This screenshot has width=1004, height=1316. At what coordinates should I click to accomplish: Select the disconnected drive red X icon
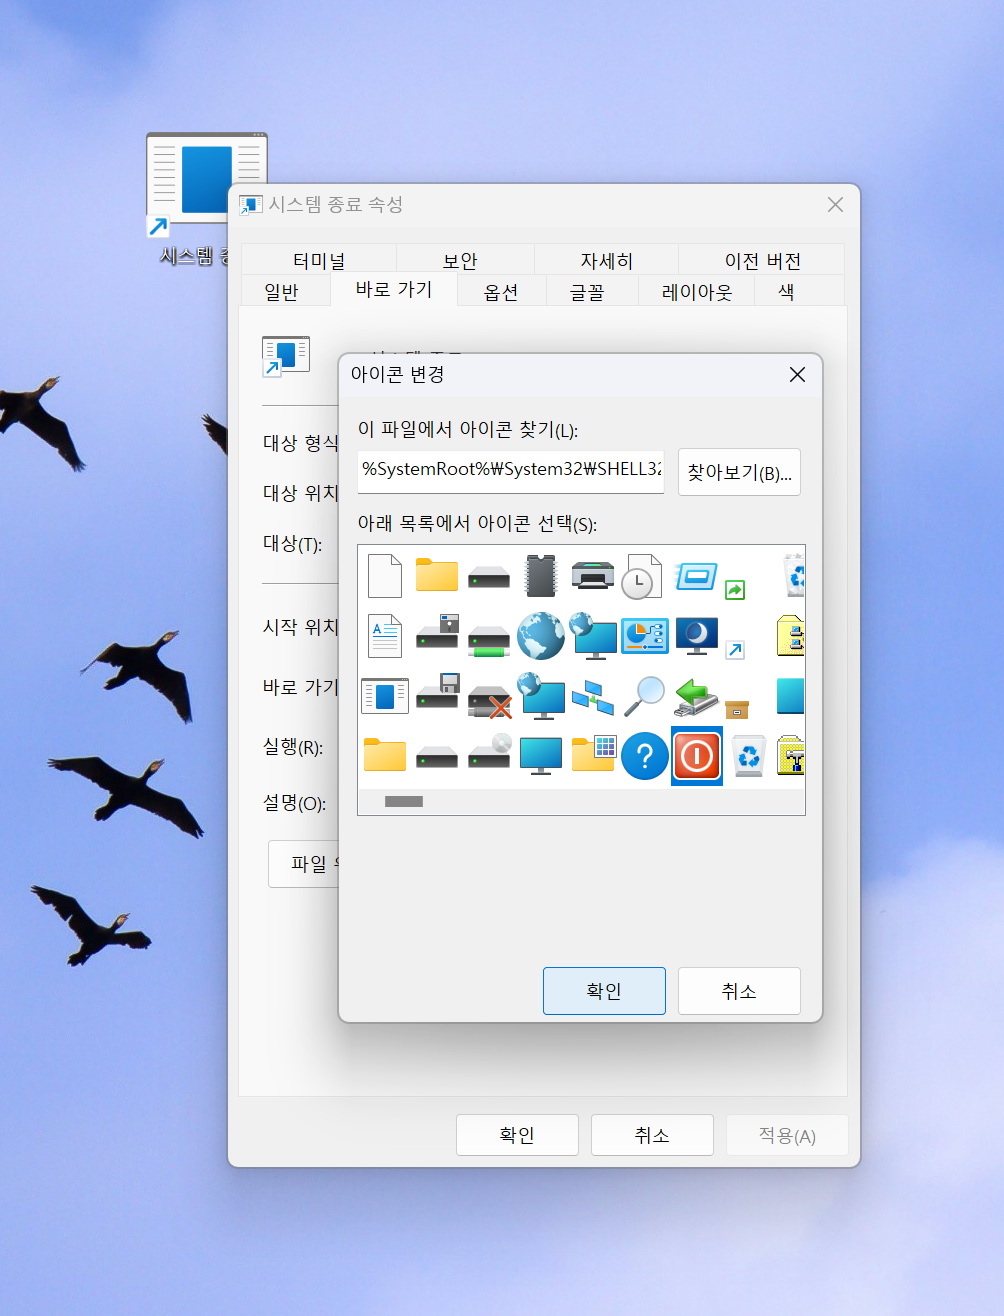(x=490, y=701)
